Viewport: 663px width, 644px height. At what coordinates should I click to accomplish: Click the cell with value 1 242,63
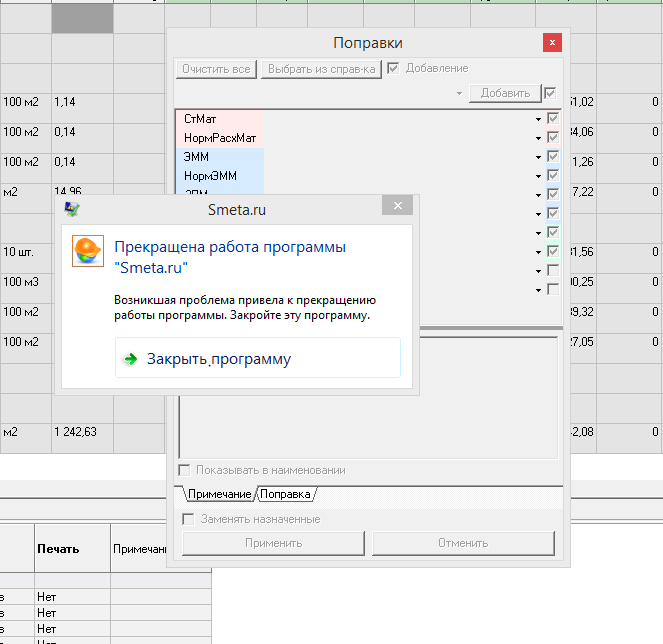point(82,438)
